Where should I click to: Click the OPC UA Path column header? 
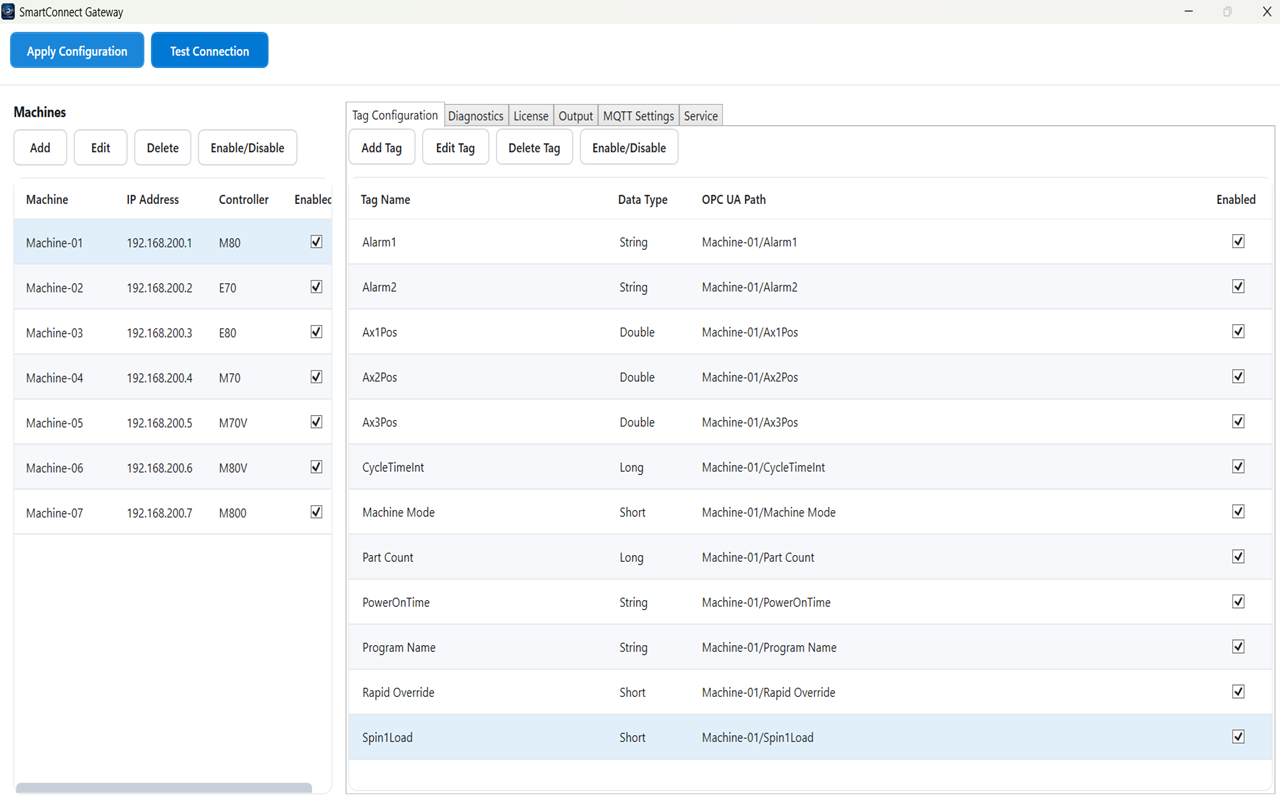click(x=734, y=200)
